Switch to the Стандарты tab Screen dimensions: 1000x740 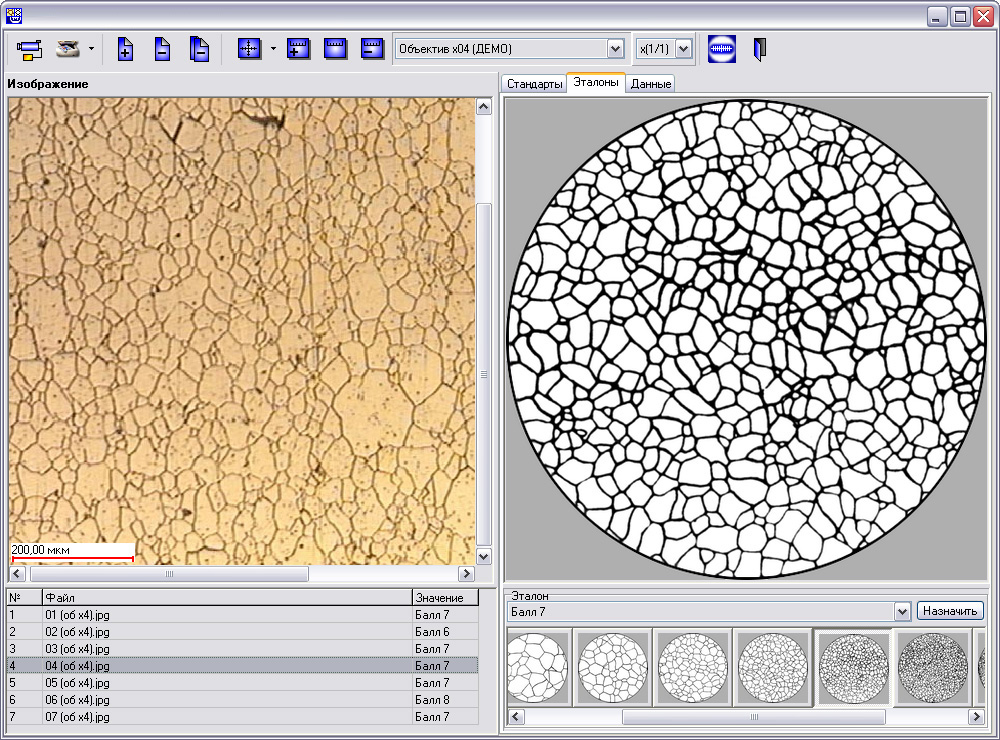534,84
